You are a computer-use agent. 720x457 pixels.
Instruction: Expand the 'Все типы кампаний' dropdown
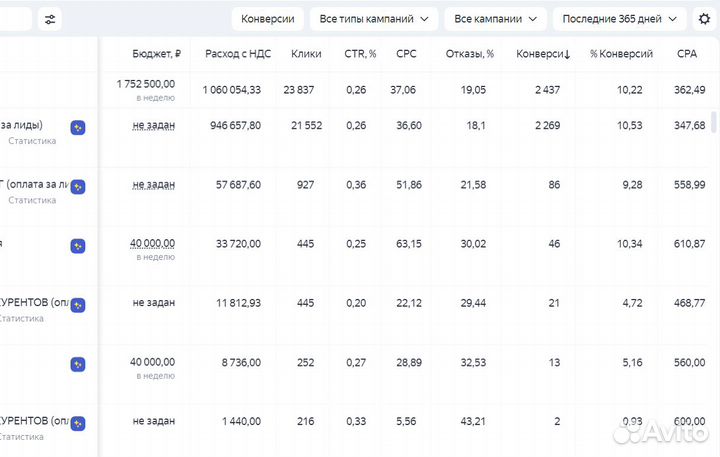tap(374, 19)
